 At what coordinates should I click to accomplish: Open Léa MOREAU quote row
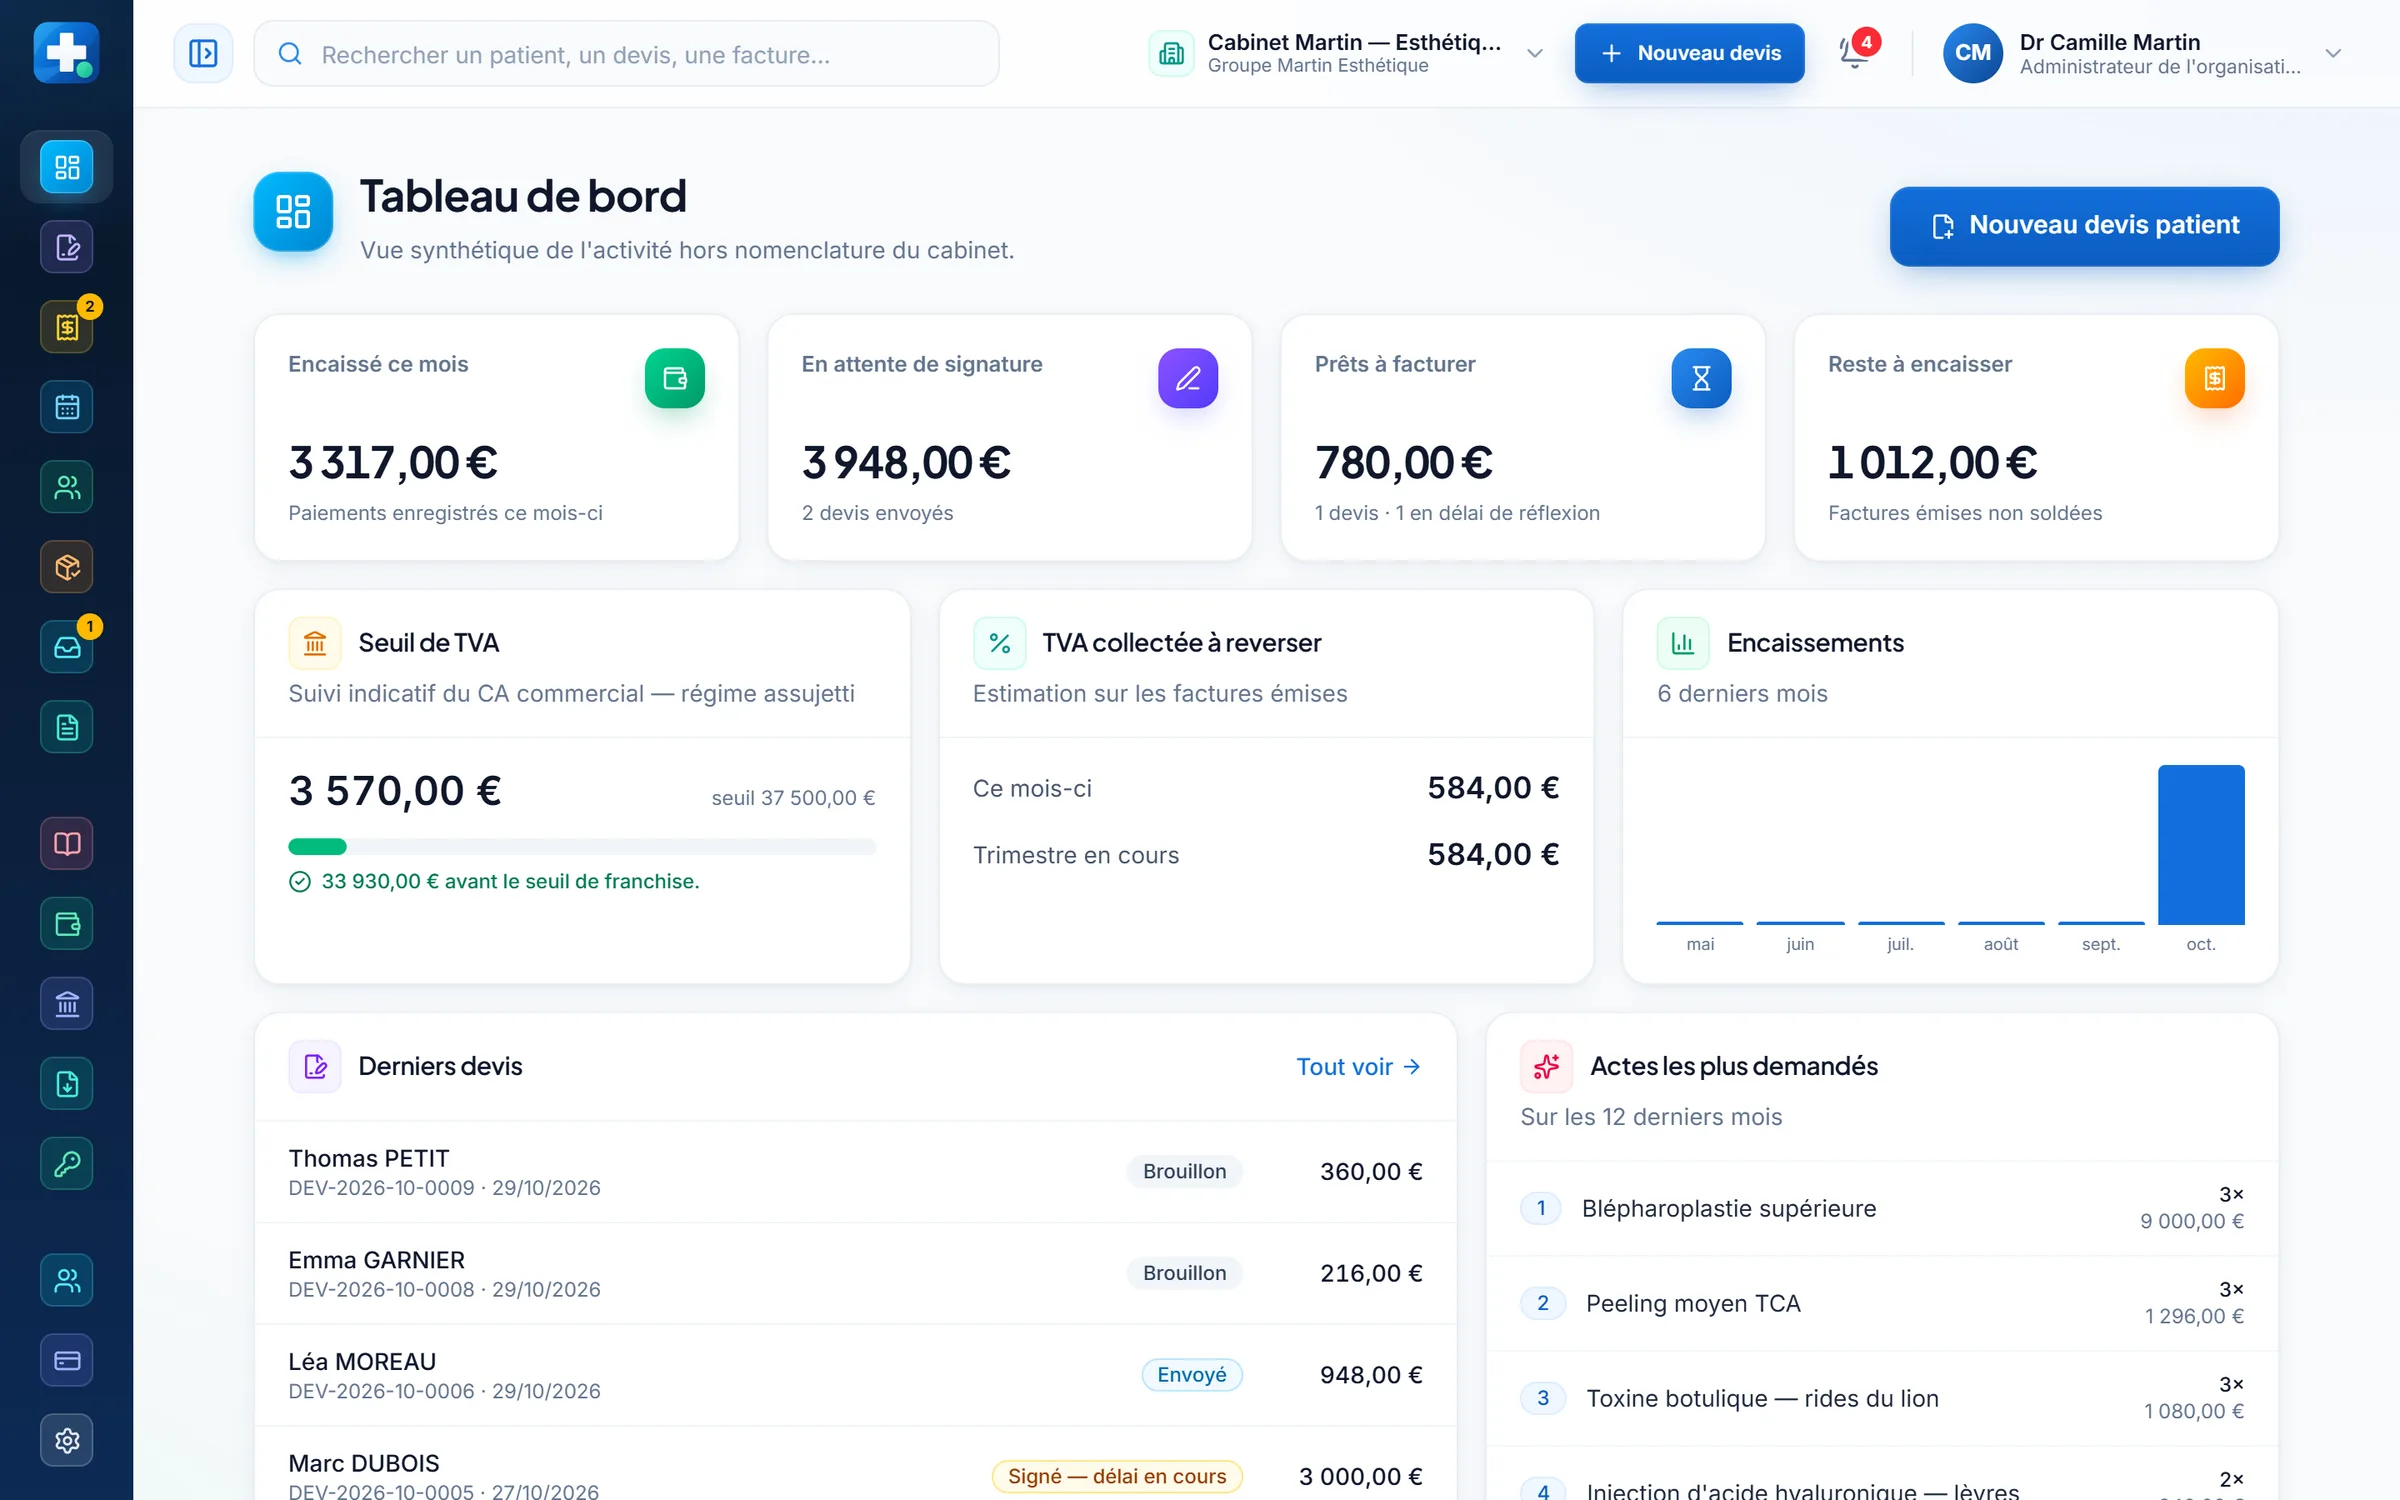point(855,1375)
